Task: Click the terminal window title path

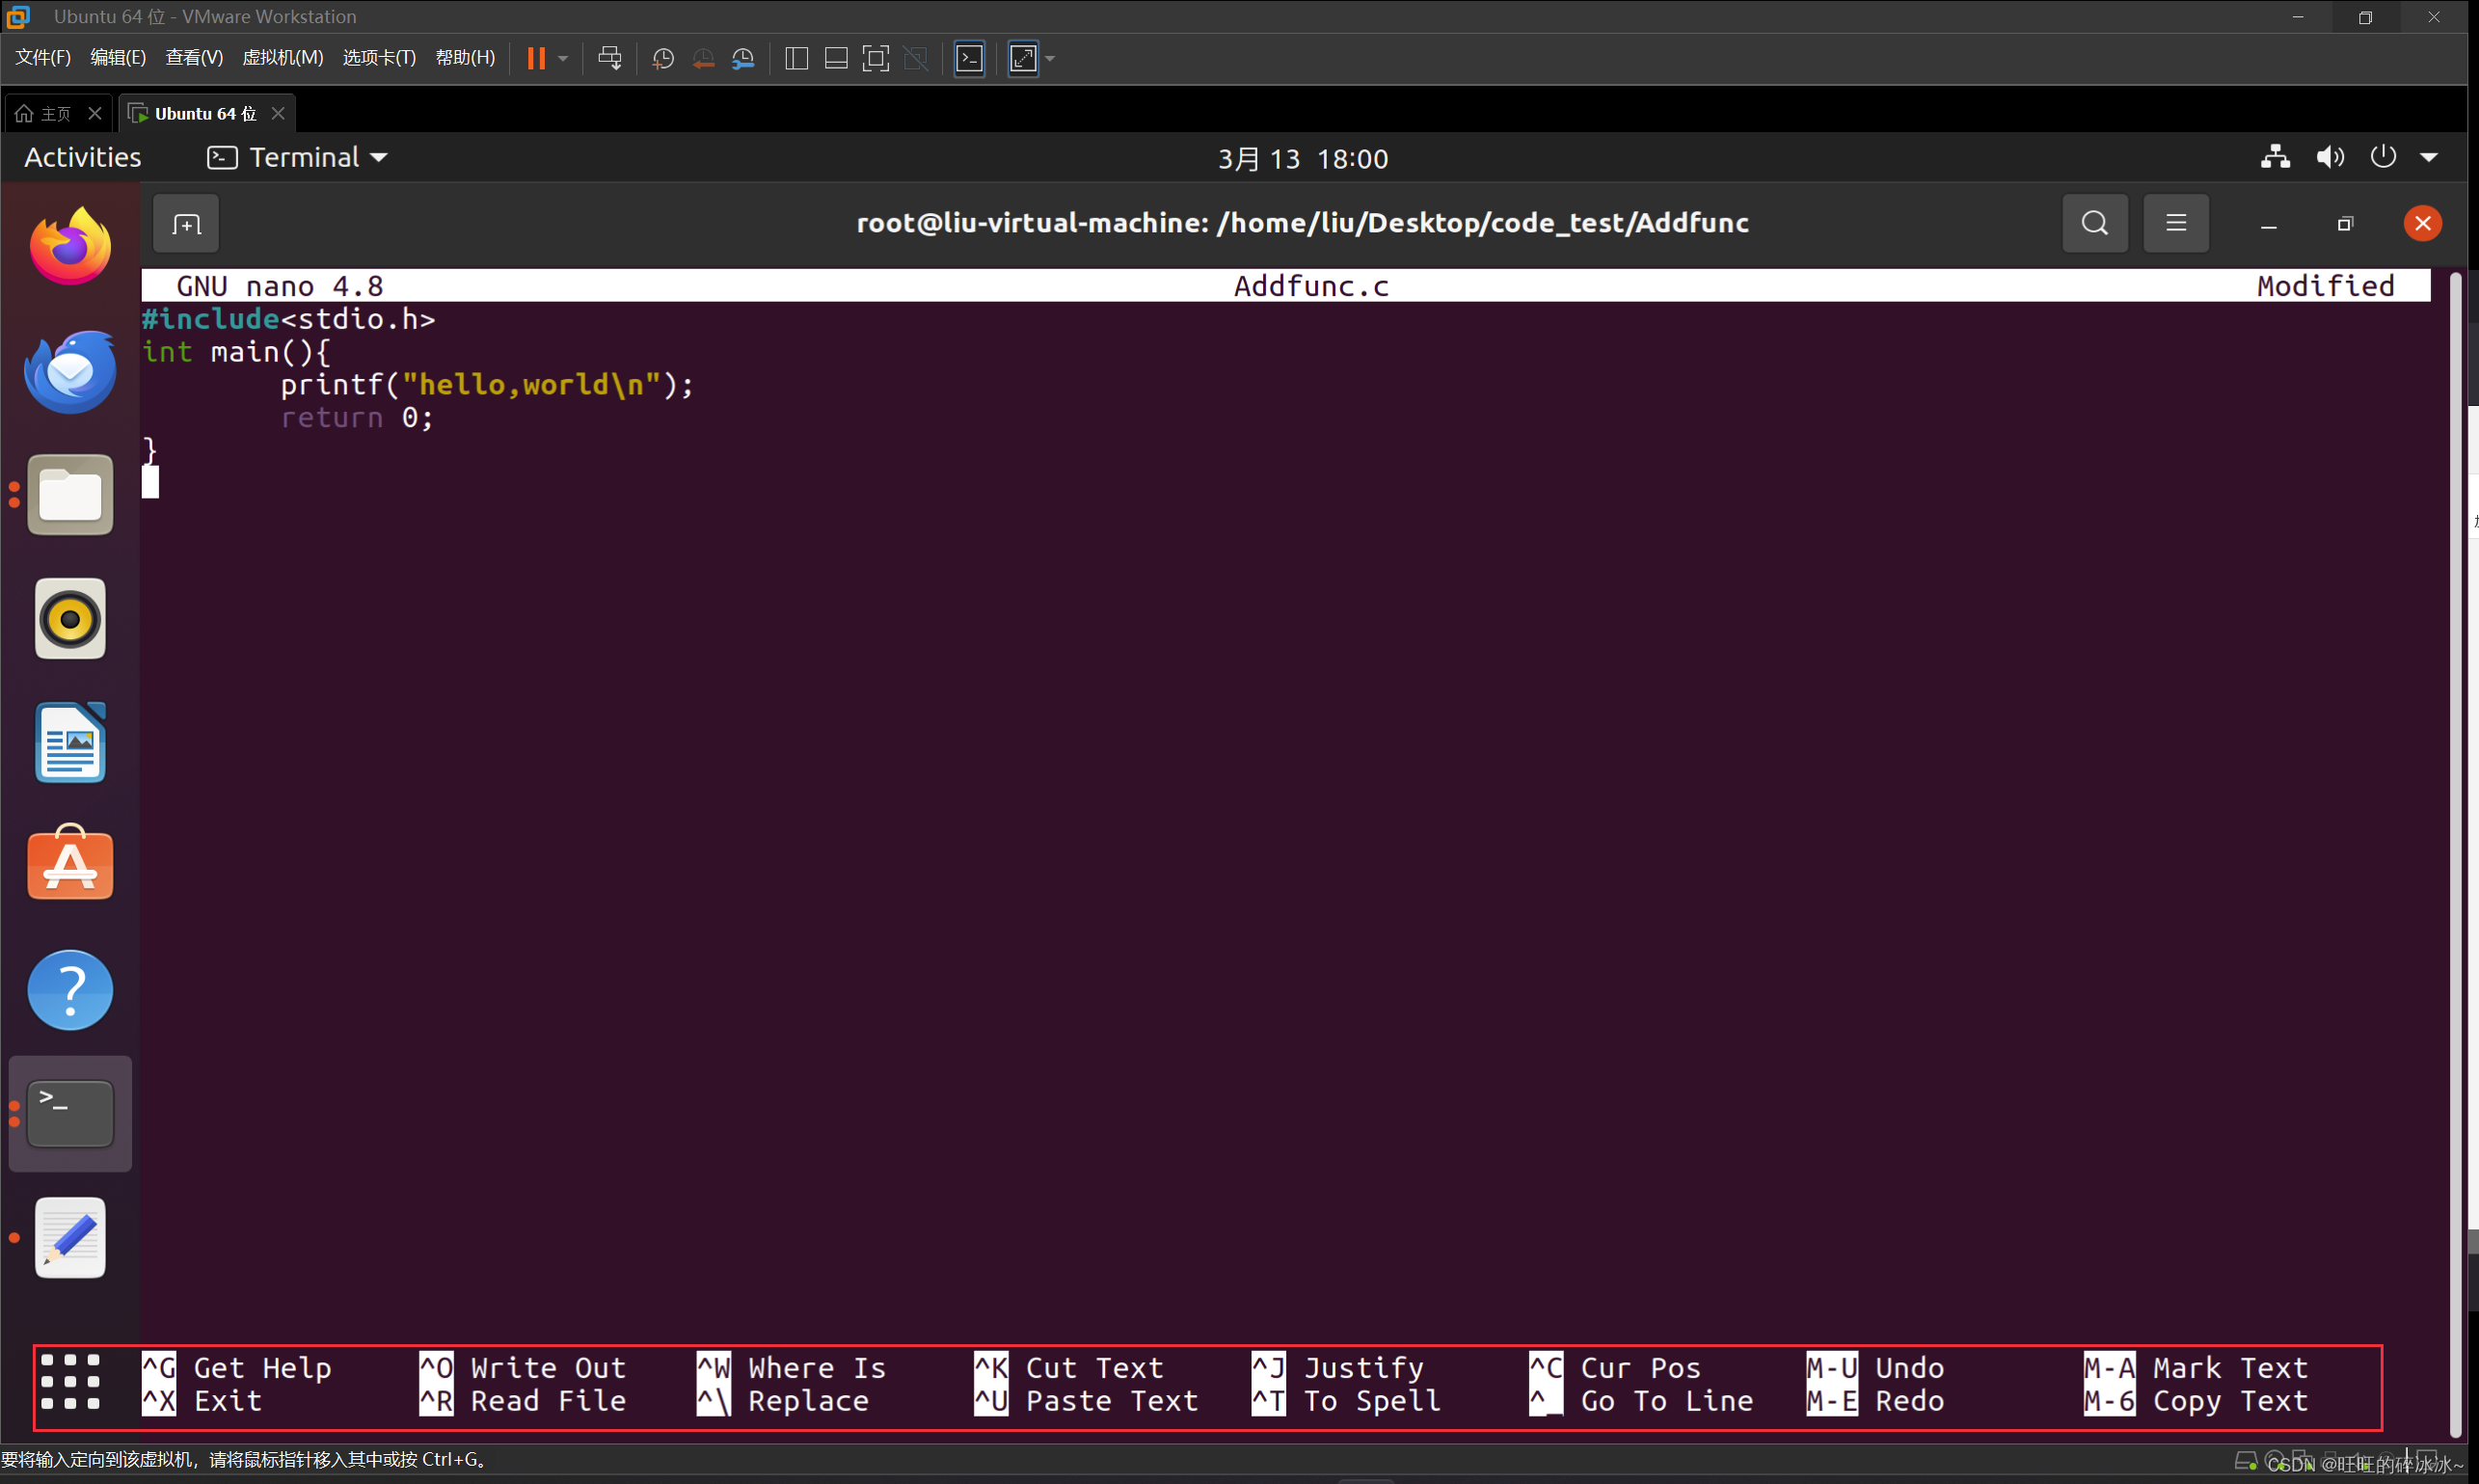Action: (x=1302, y=223)
